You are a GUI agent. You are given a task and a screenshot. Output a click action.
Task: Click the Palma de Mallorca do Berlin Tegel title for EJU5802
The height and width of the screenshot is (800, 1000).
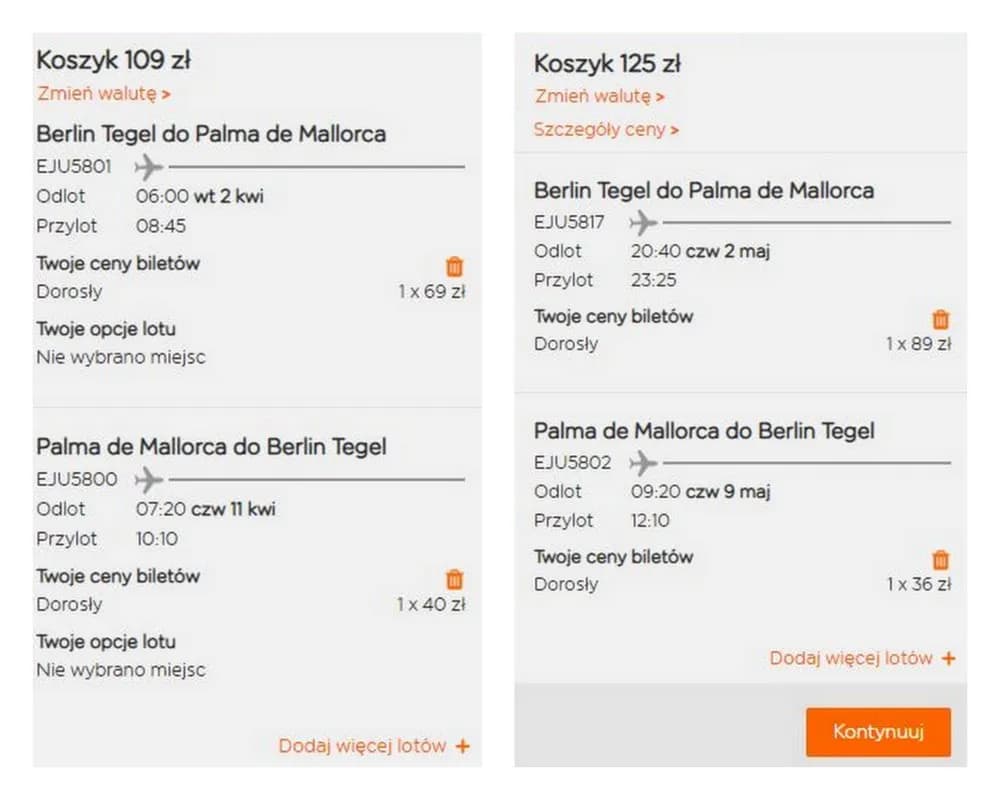tap(703, 431)
